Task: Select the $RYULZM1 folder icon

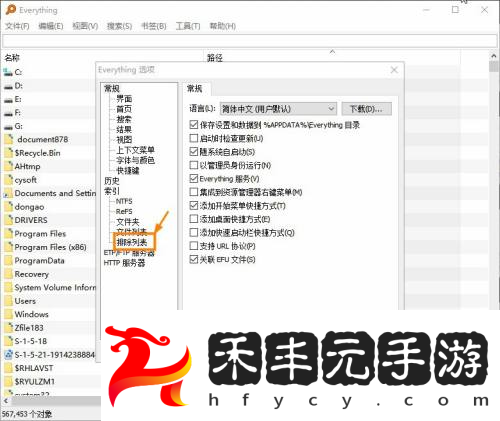Action: (x=9, y=382)
